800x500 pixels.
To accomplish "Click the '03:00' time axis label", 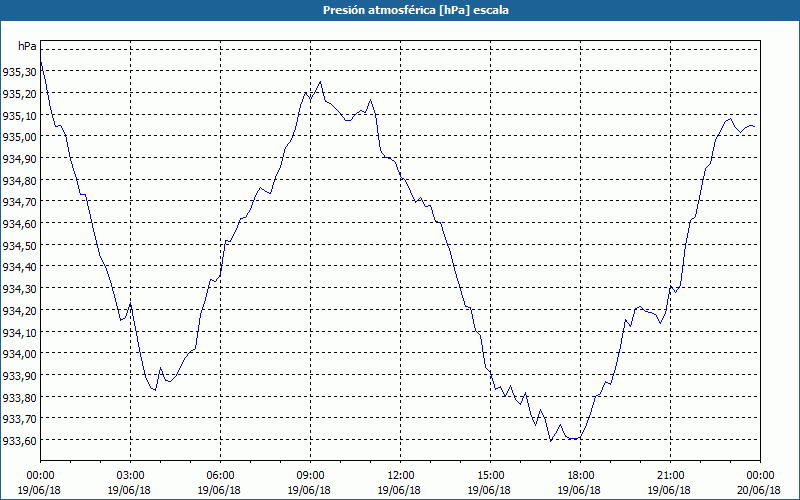I will (130, 476).
